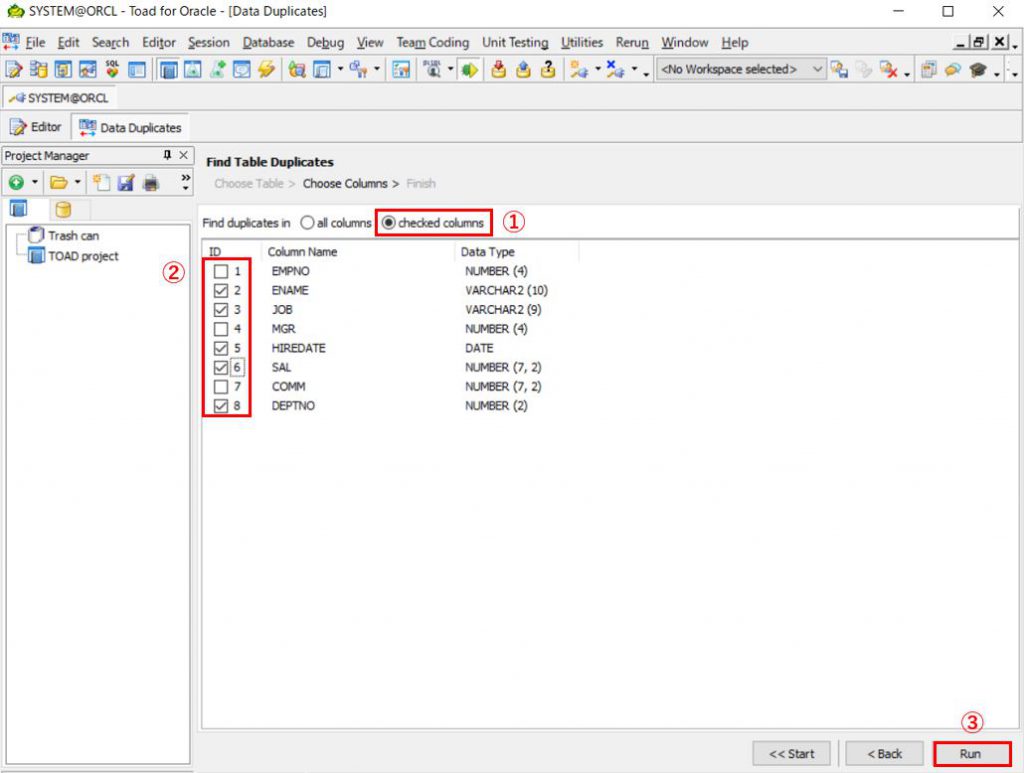The image size is (1024, 773).
Task: Click the '< Back' button
Action: coord(884,754)
